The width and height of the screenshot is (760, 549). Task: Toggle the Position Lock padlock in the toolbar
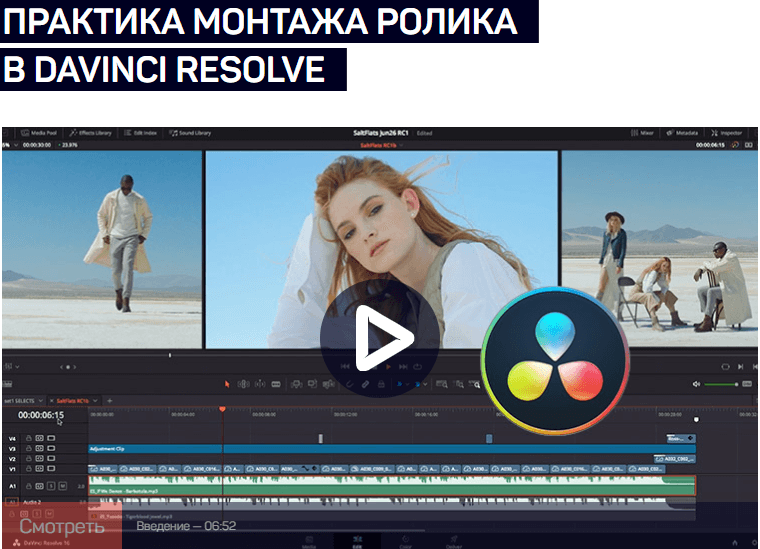pos(381,384)
